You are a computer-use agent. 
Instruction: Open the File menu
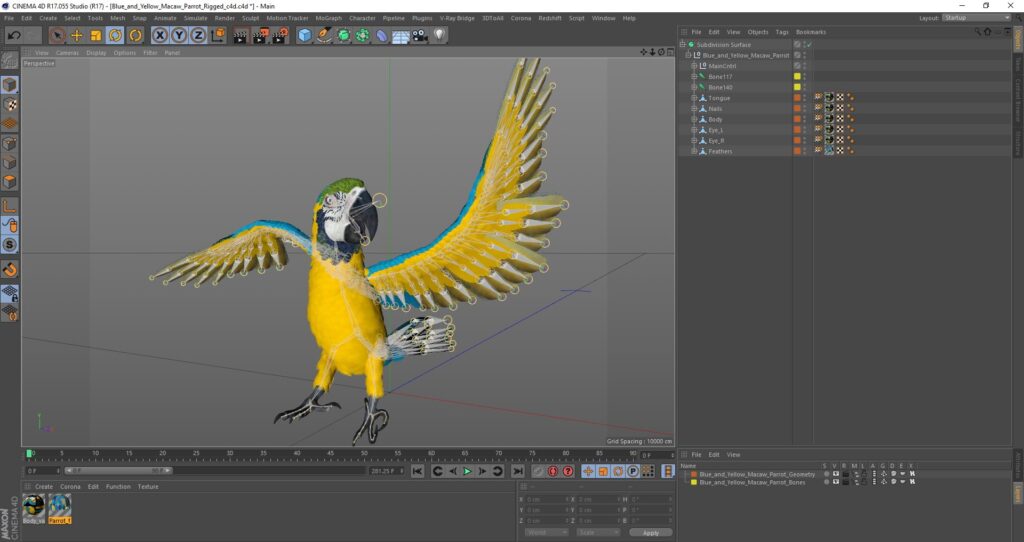pos(9,18)
